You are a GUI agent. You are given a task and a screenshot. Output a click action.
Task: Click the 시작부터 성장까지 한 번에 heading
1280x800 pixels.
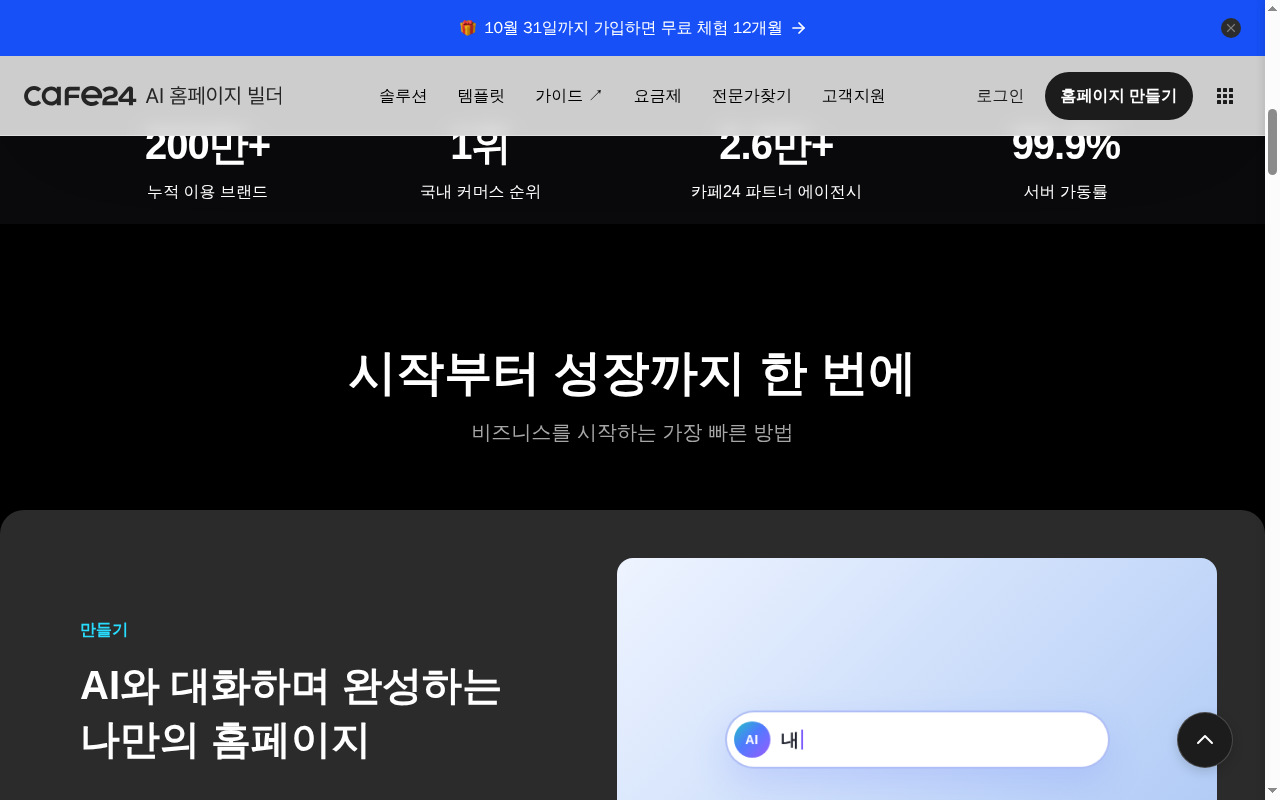[631, 374]
